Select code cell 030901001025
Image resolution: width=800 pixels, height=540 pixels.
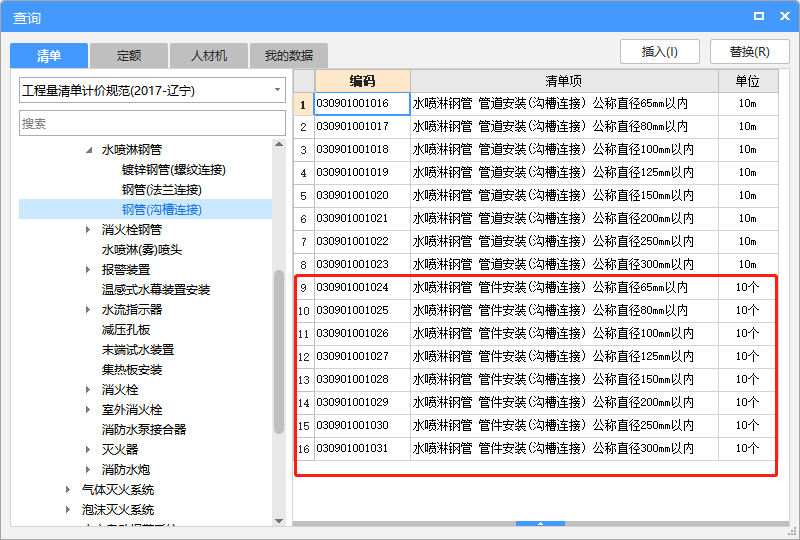click(362, 310)
